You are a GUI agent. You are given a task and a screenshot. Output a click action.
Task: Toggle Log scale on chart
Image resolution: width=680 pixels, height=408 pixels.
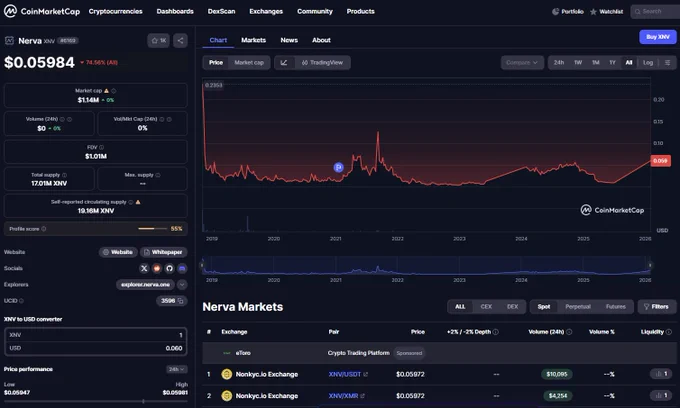tap(647, 62)
